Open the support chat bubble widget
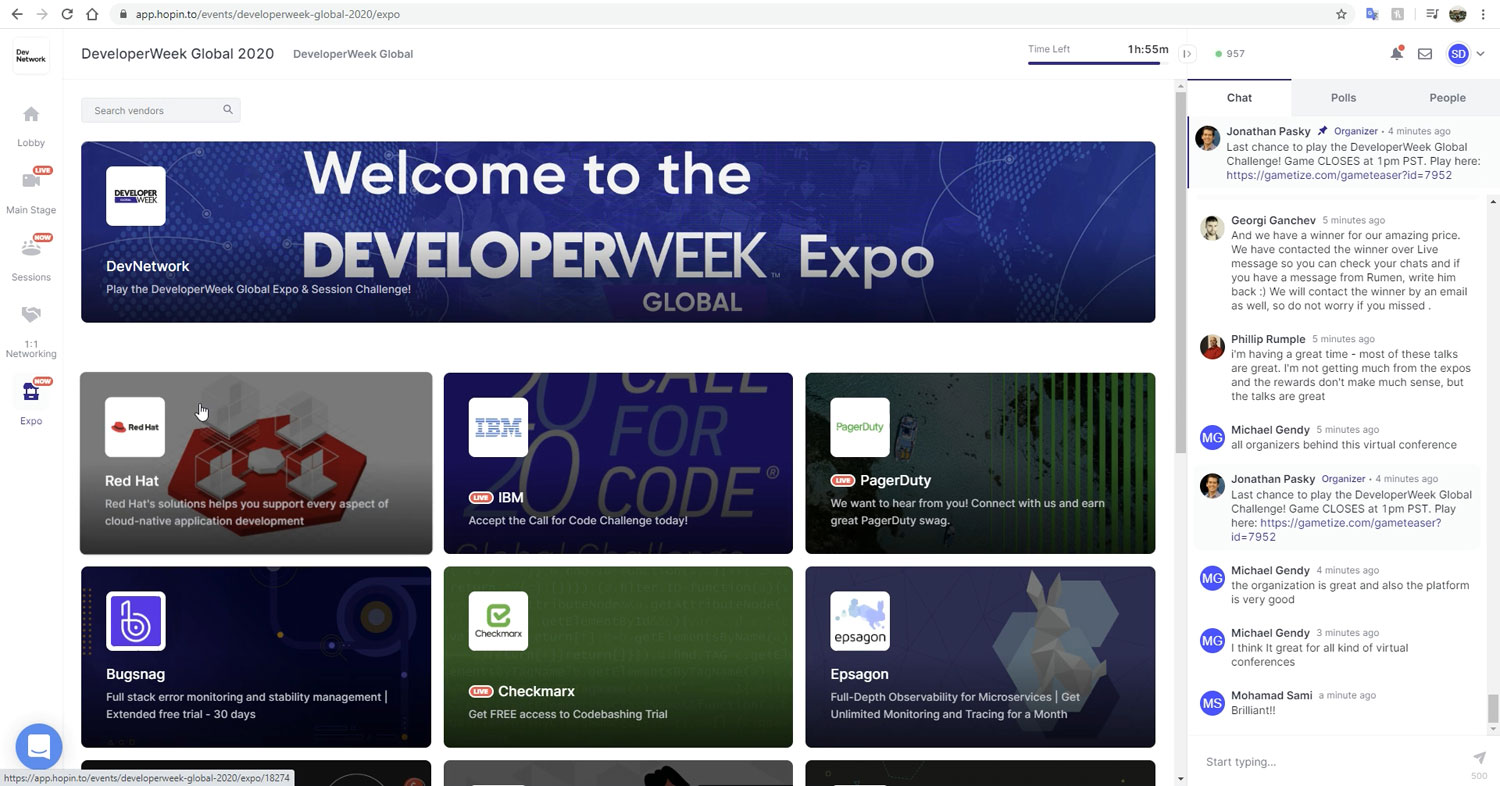This screenshot has height=786, width=1500. 39,746
